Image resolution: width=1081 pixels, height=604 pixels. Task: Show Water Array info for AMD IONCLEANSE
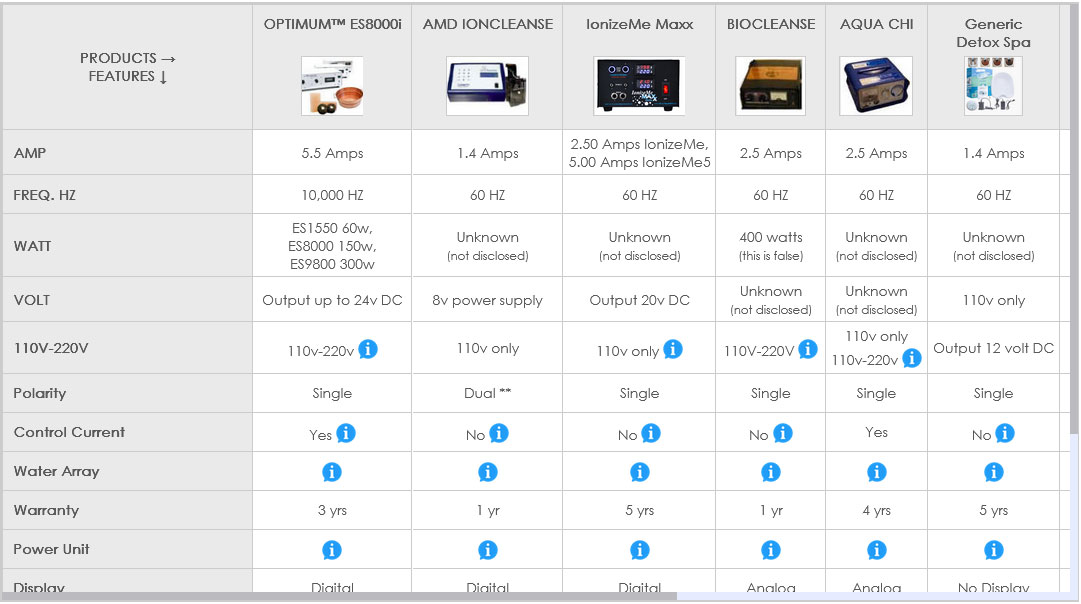487,472
